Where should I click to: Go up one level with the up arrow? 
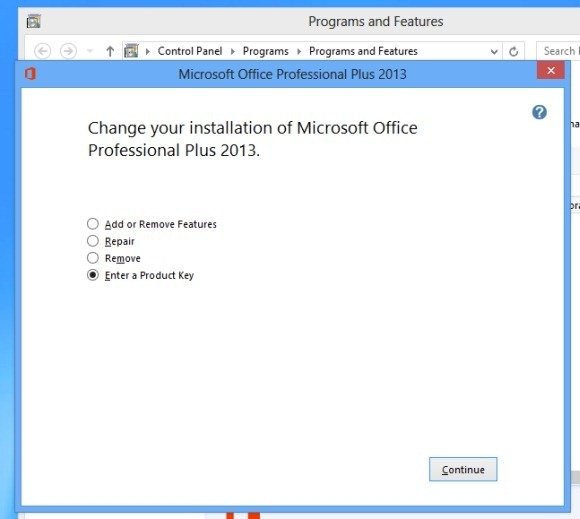pyautogui.click(x=110, y=51)
